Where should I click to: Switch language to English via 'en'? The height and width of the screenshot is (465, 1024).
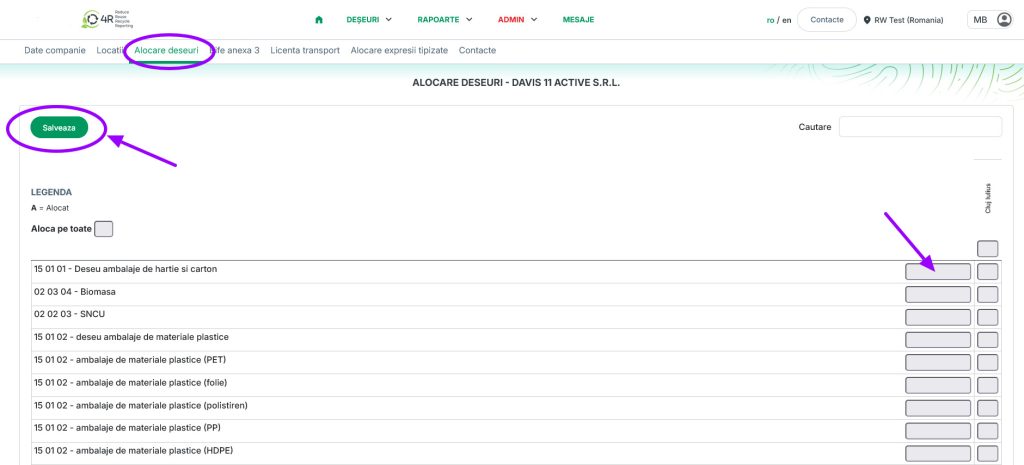[787, 20]
